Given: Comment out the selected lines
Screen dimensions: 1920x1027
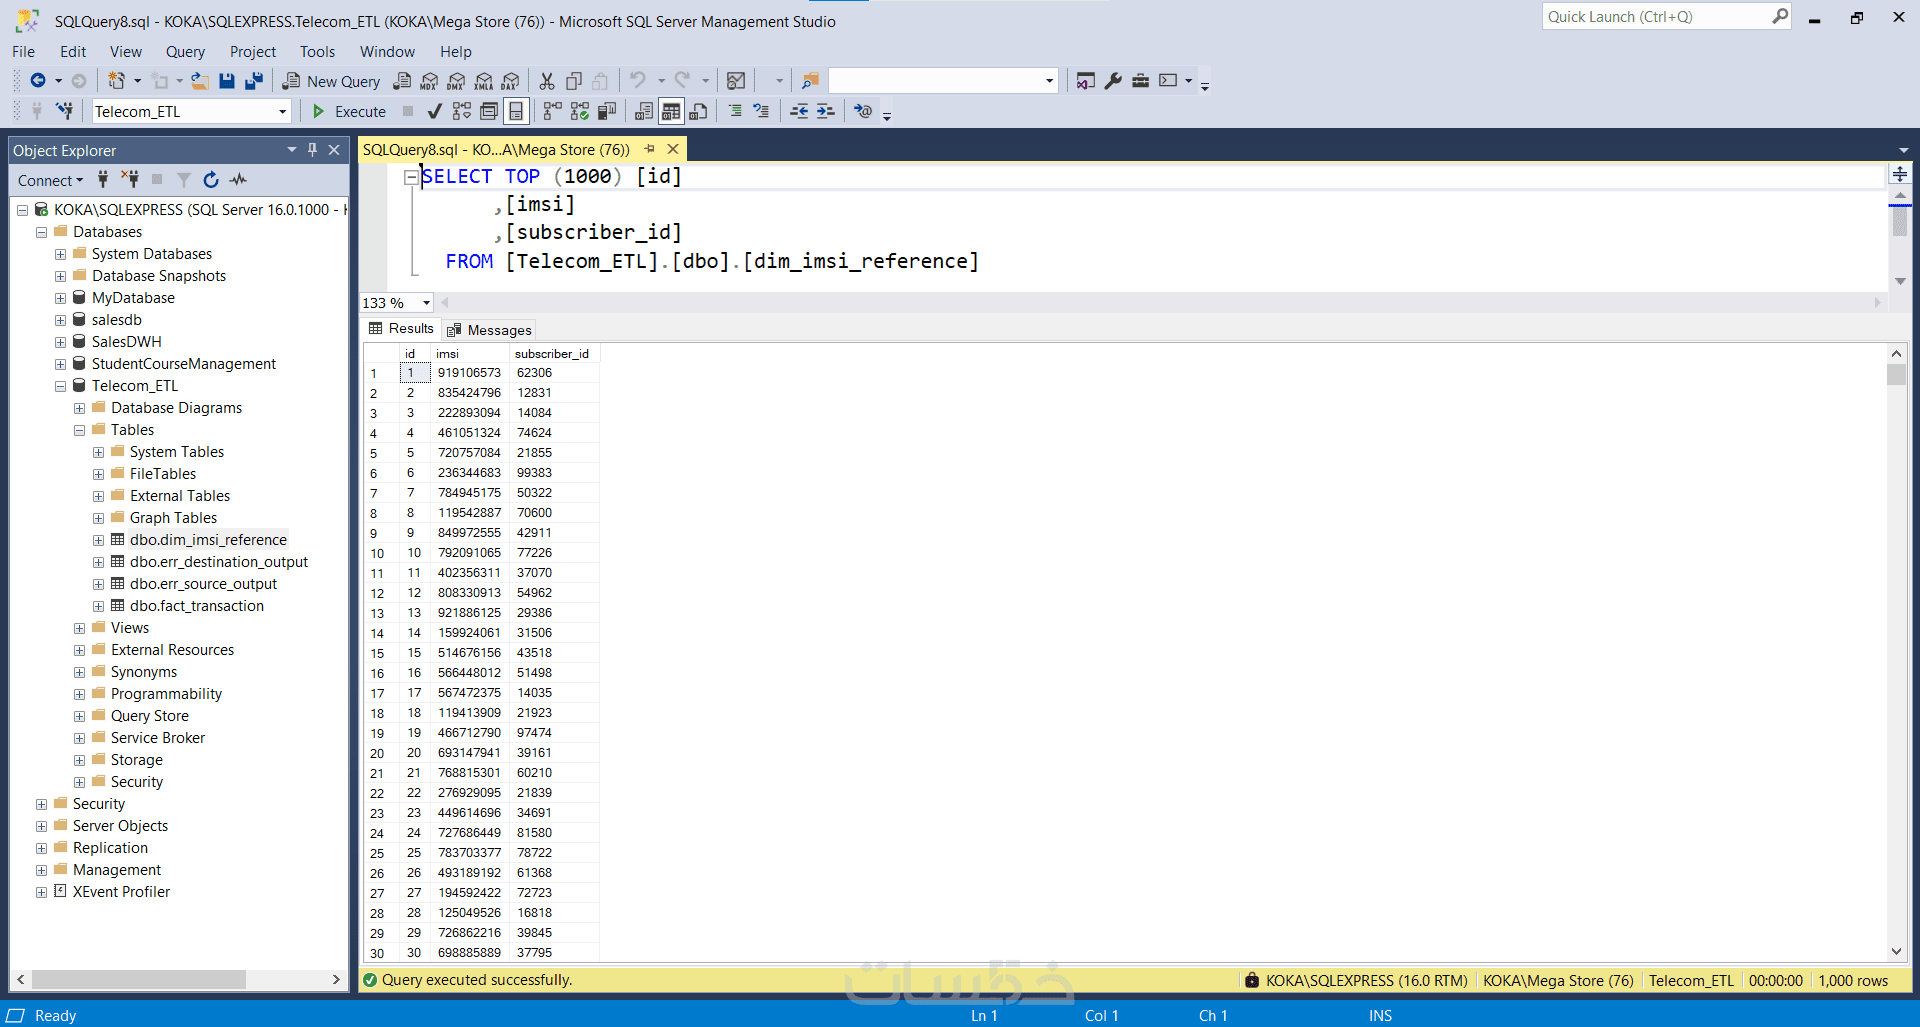Looking at the screenshot, I should click(735, 111).
